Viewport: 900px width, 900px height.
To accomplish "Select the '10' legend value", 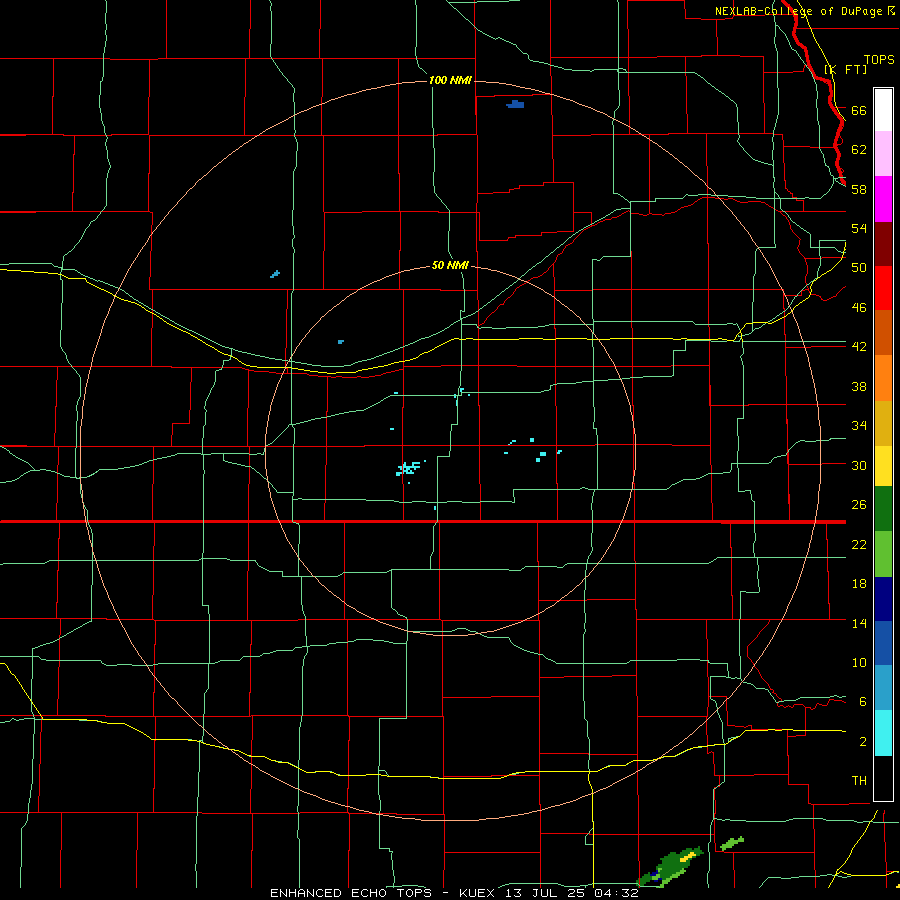I will (859, 663).
